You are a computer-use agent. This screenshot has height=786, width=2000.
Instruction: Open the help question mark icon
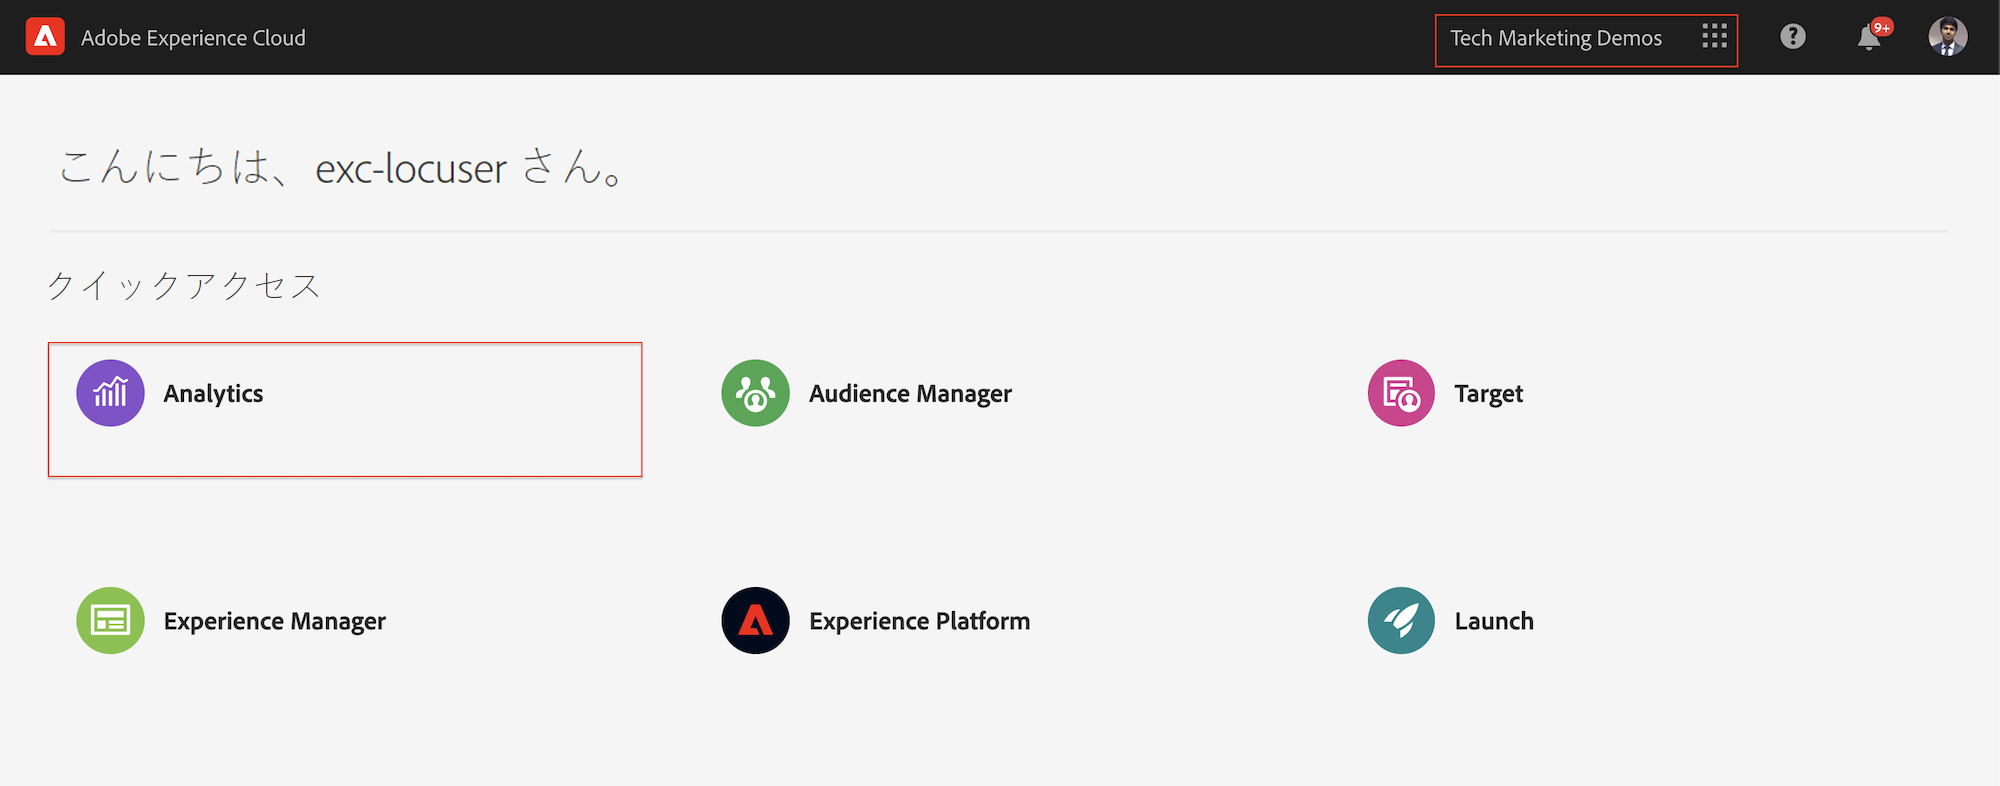(x=1792, y=37)
